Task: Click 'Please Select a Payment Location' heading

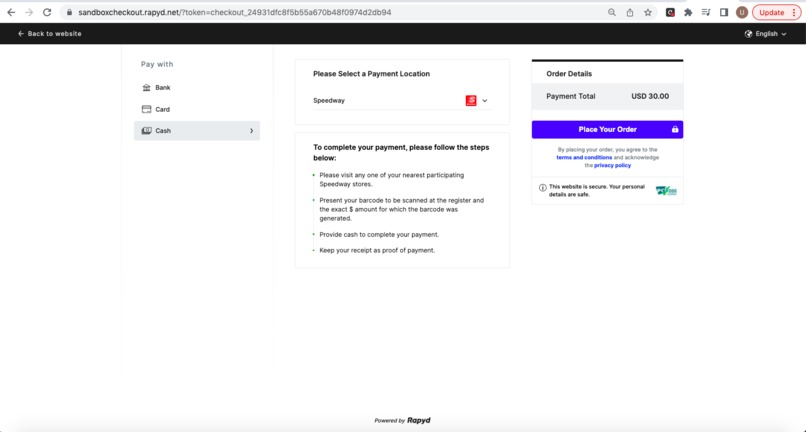Action: pos(371,74)
